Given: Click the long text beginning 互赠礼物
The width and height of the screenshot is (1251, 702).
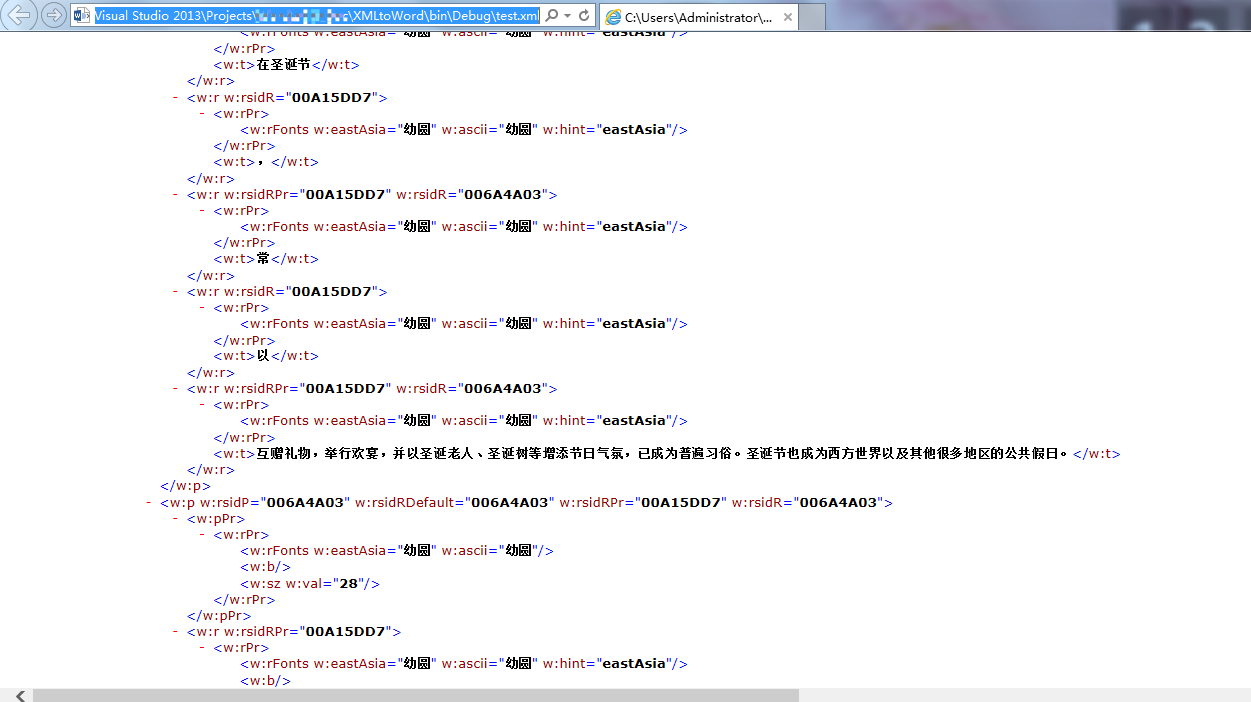Looking at the screenshot, I should tap(663, 453).
